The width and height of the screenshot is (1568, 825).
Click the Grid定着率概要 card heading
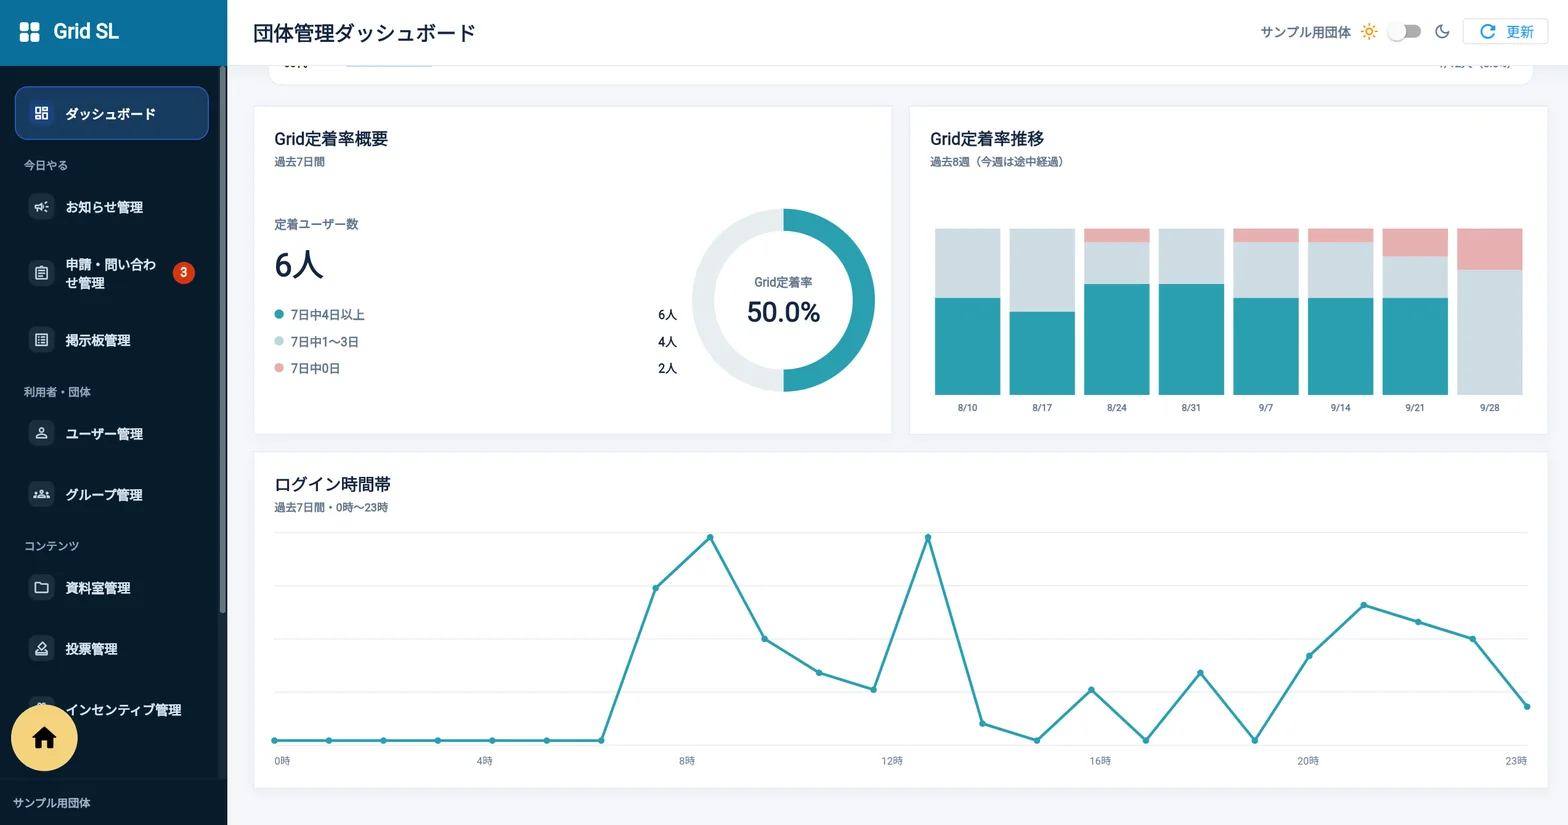coord(331,139)
